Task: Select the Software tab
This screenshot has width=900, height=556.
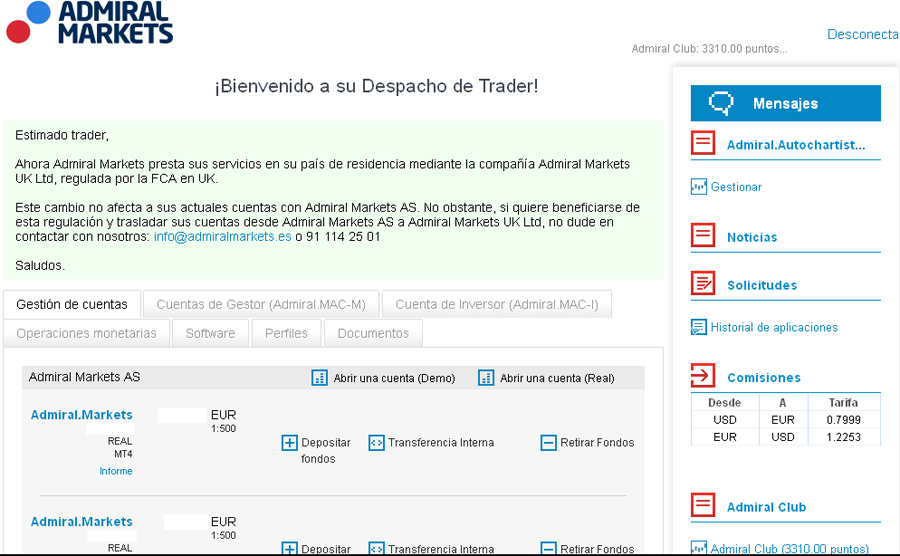Action: 210,333
